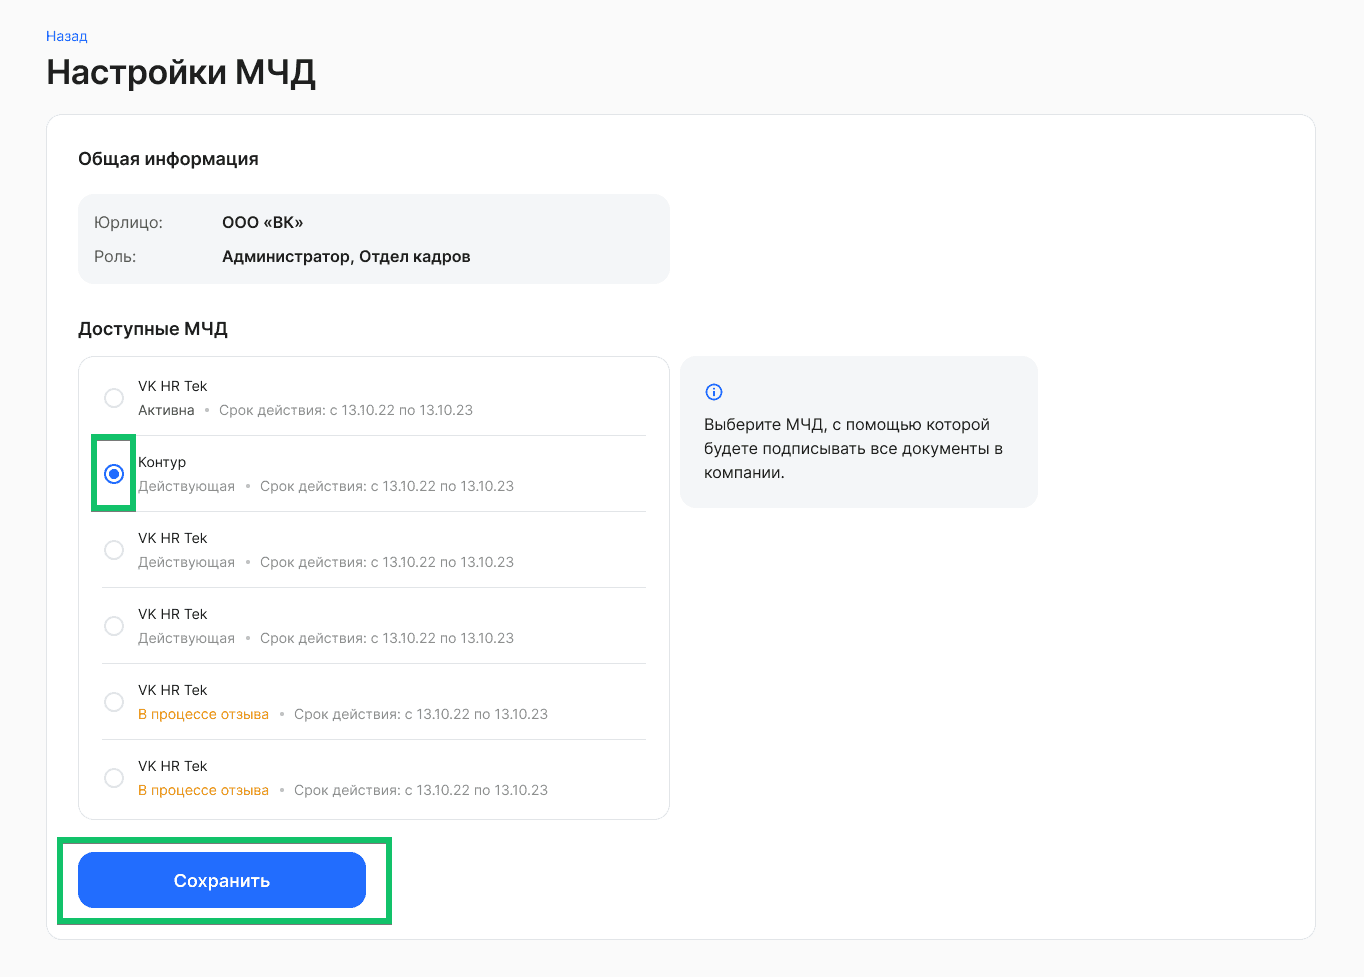Click the Срок действия text in the Контур row
This screenshot has width=1364, height=977.
[x=387, y=486]
